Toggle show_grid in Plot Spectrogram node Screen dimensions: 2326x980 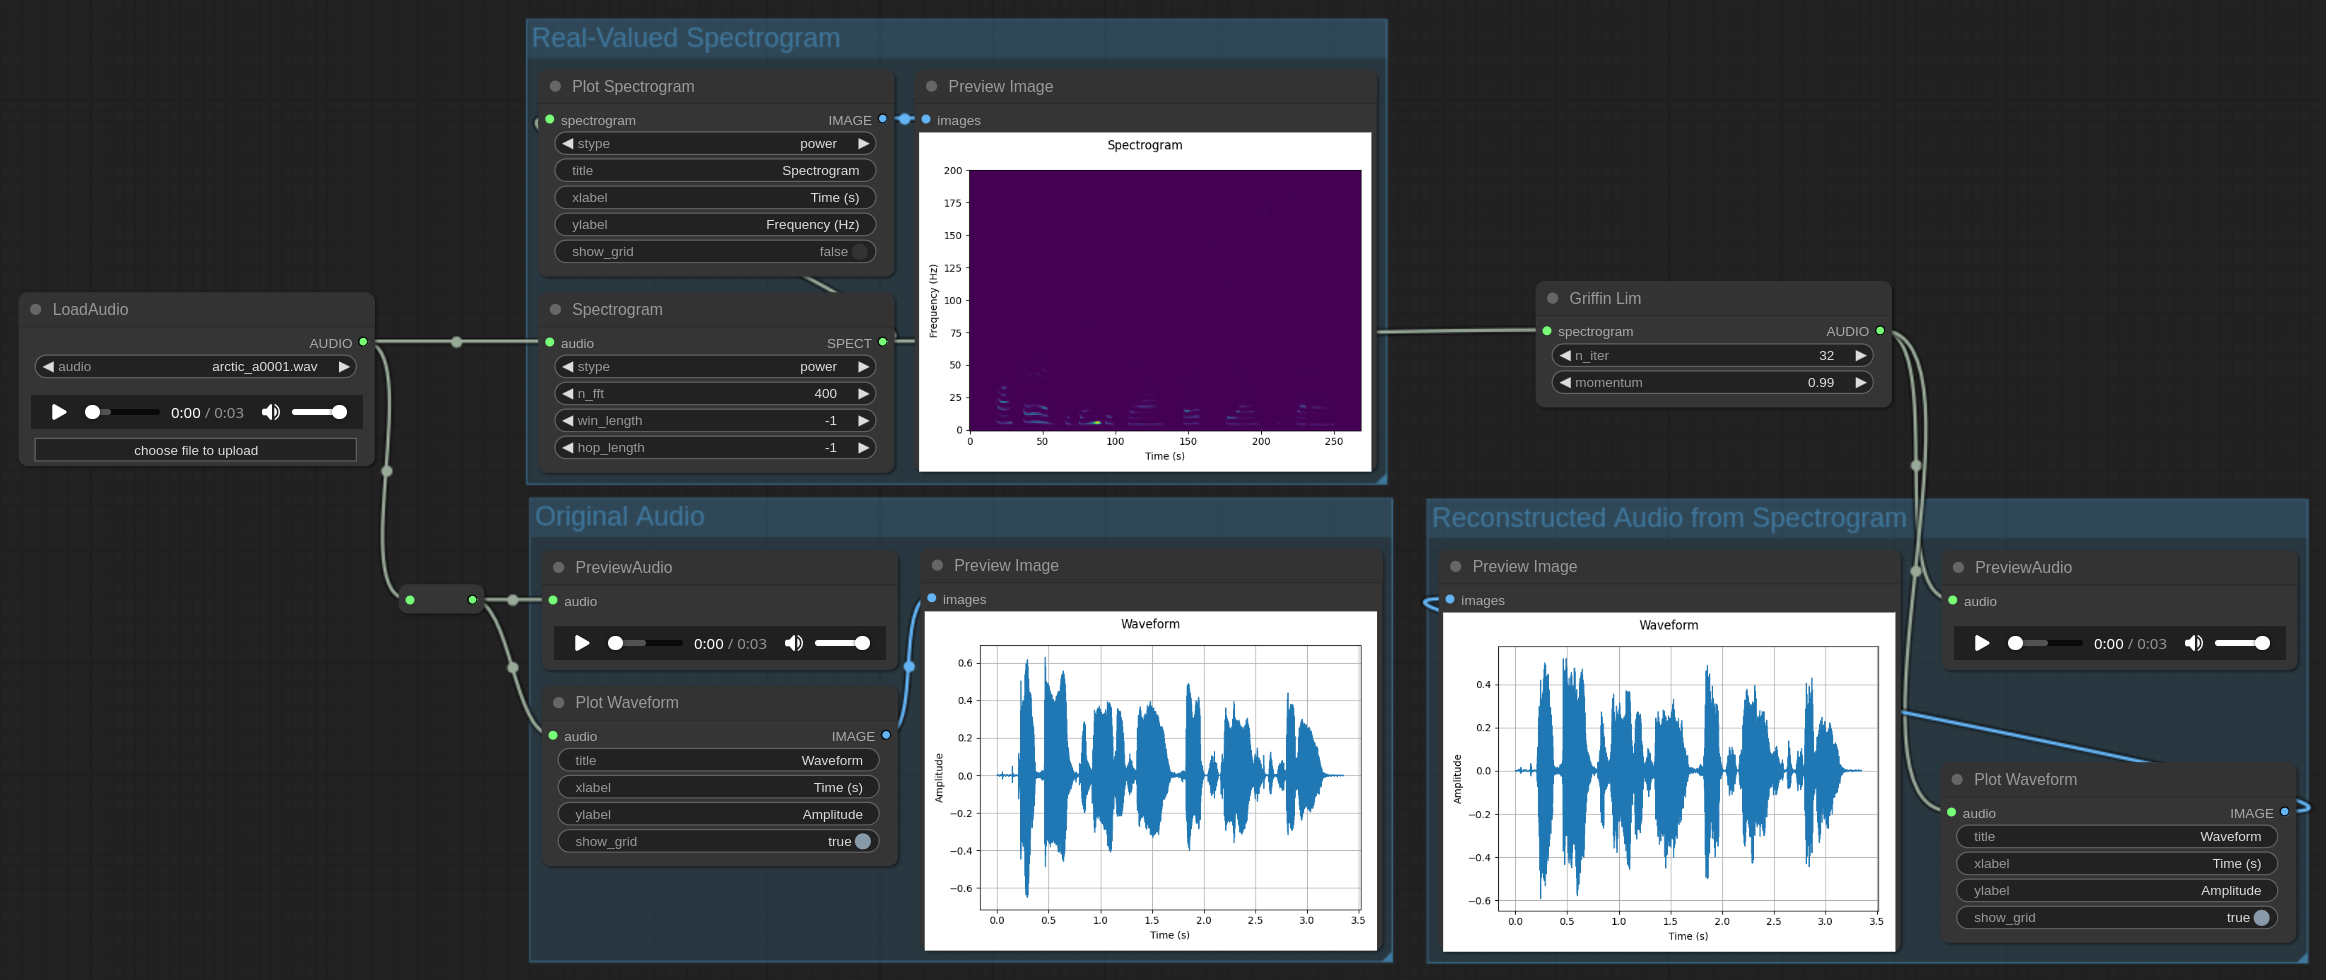pyautogui.click(x=716, y=252)
